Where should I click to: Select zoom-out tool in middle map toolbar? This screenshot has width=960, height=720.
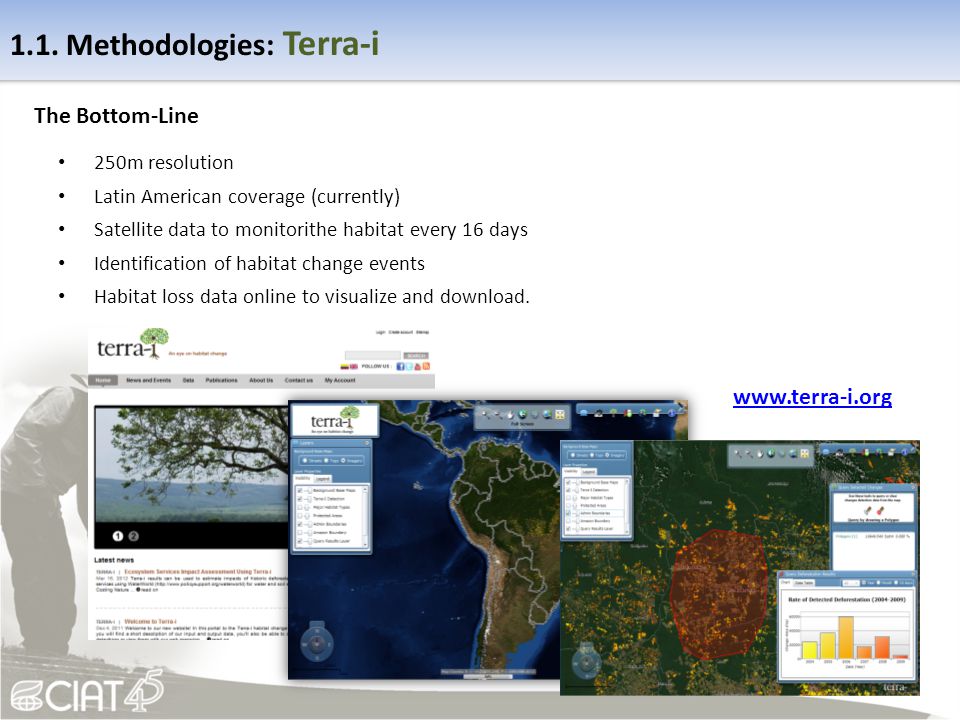click(497, 414)
